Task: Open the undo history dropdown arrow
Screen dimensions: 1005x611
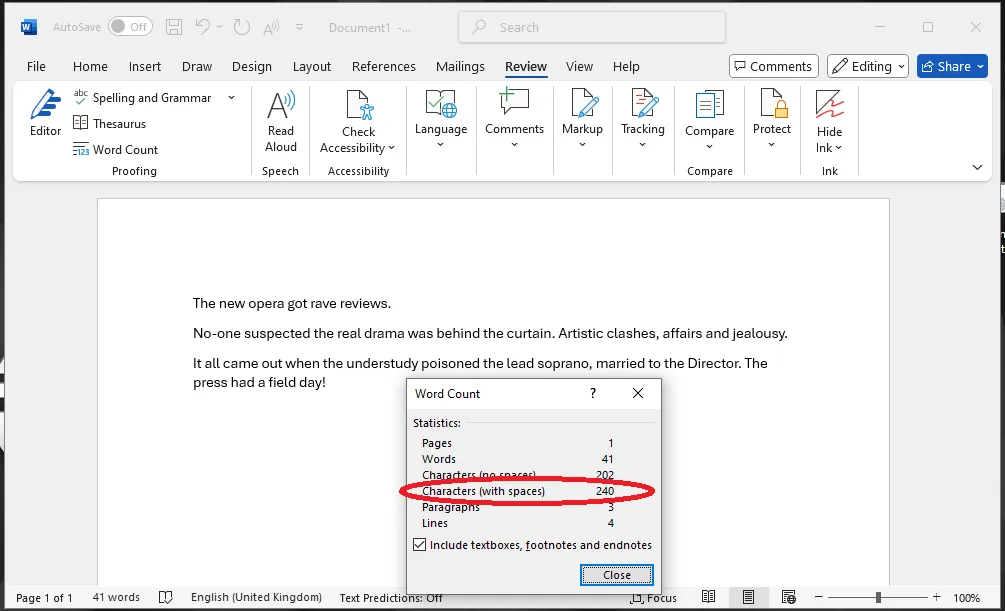Action: click(219, 27)
